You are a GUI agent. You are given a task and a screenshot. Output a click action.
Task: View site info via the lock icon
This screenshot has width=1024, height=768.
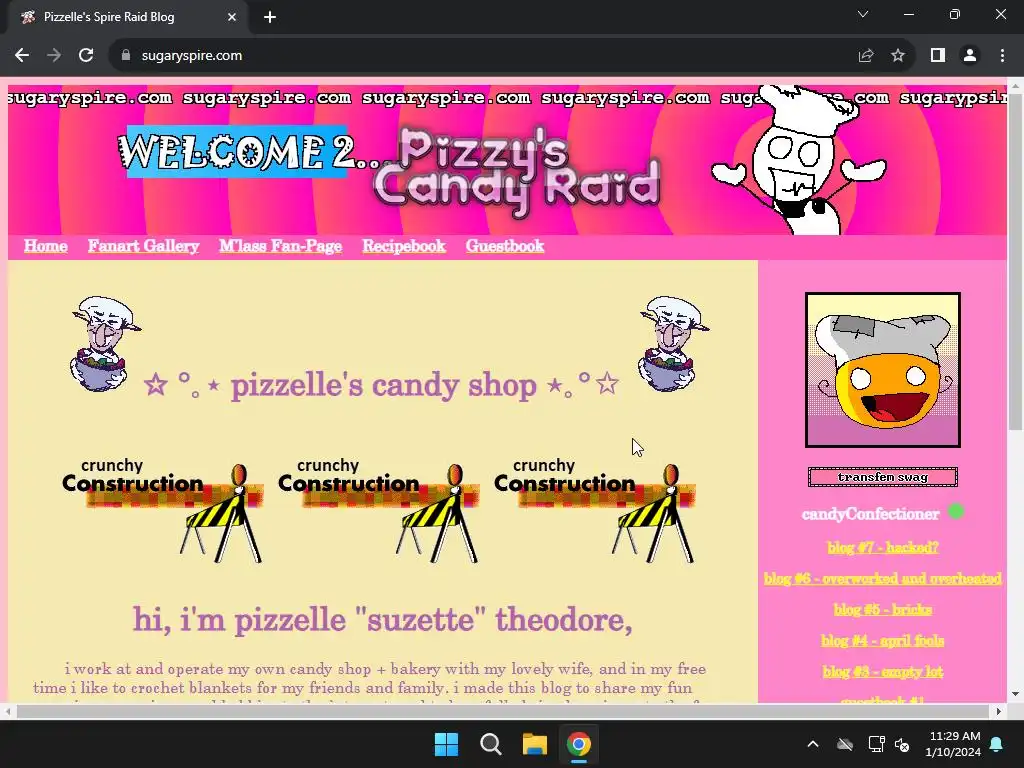126,56
